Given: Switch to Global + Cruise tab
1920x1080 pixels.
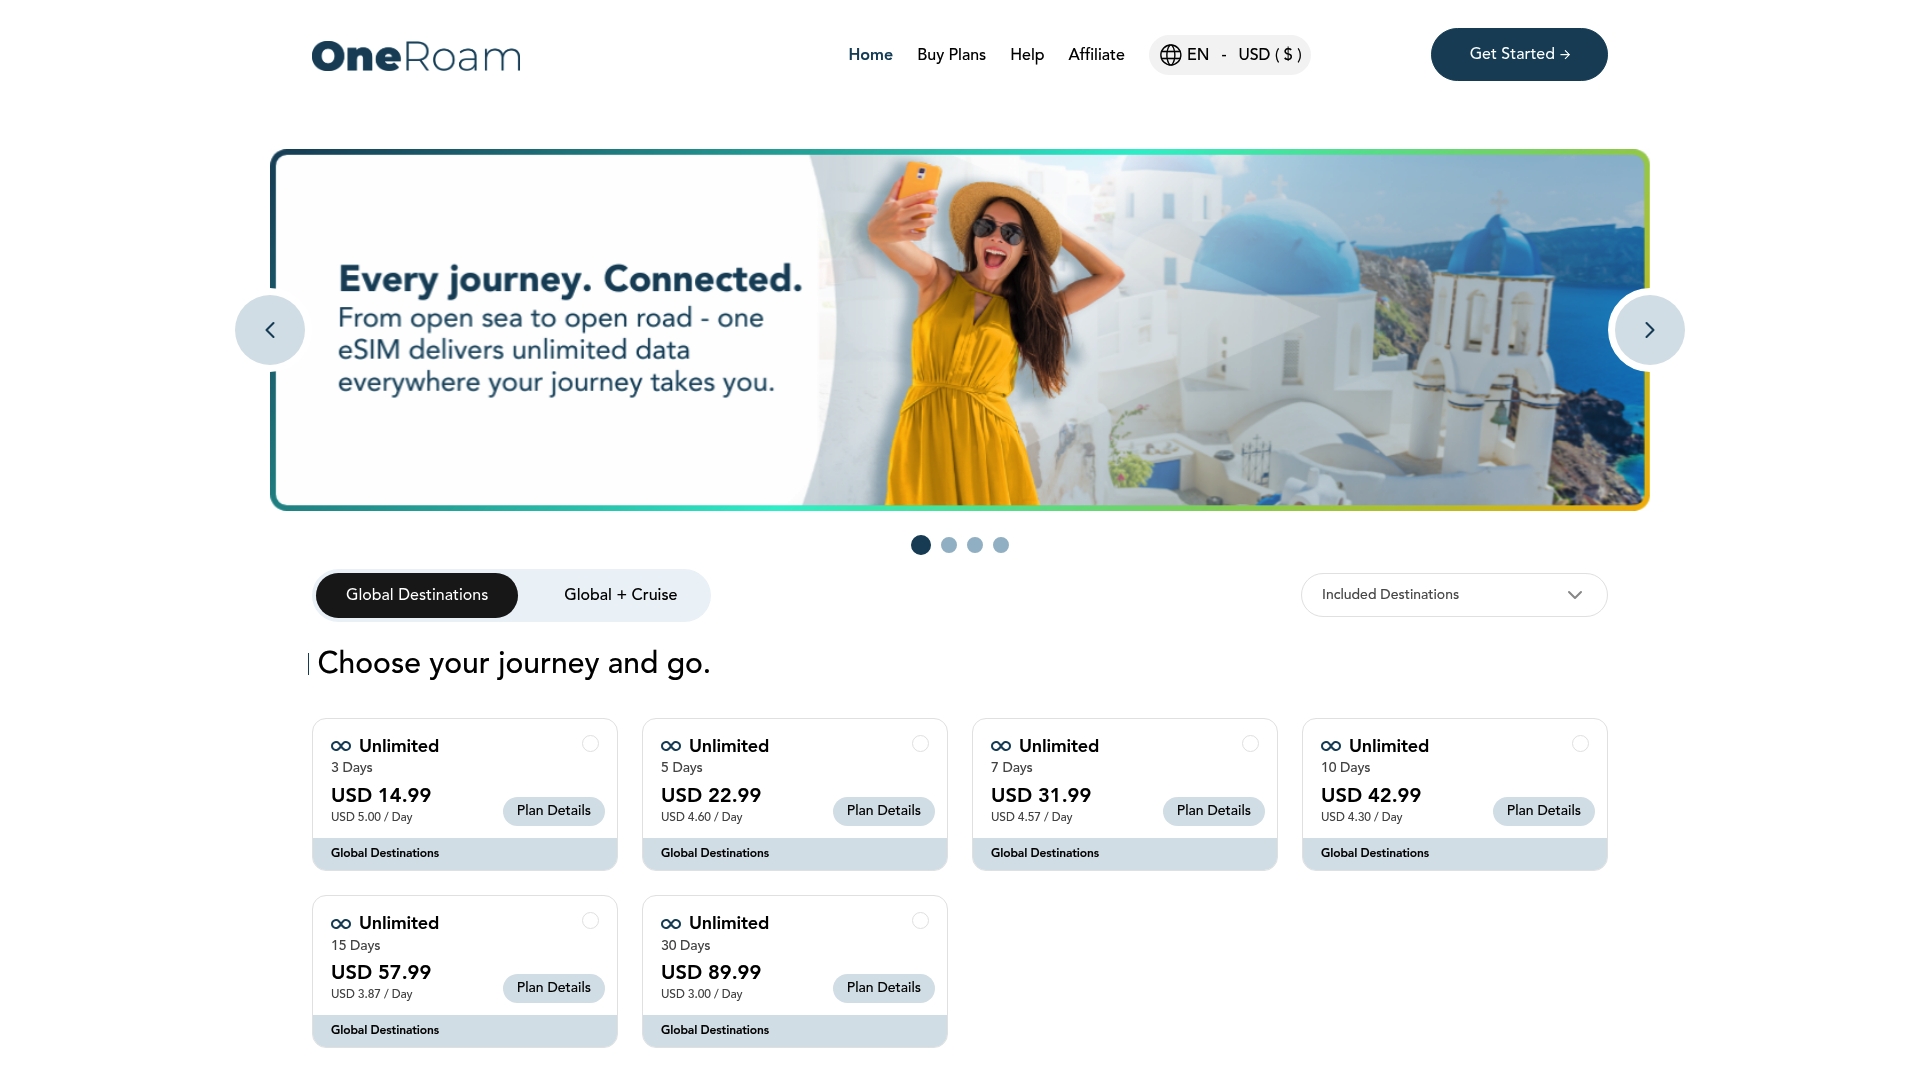Looking at the screenshot, I should point(620,595).
